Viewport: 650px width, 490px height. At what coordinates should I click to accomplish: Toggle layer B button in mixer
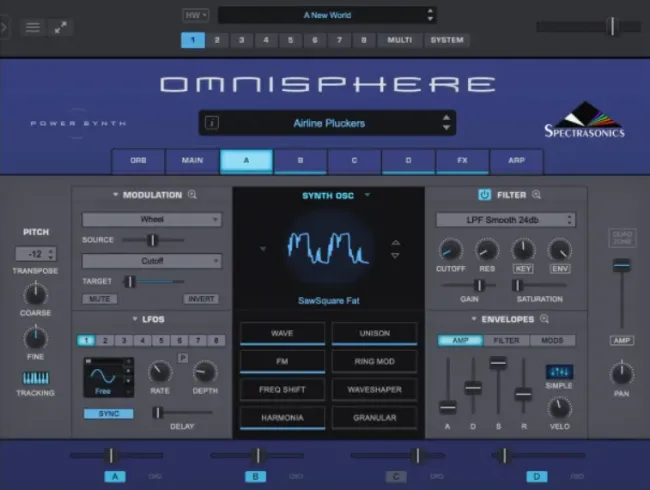coord(255,476)
